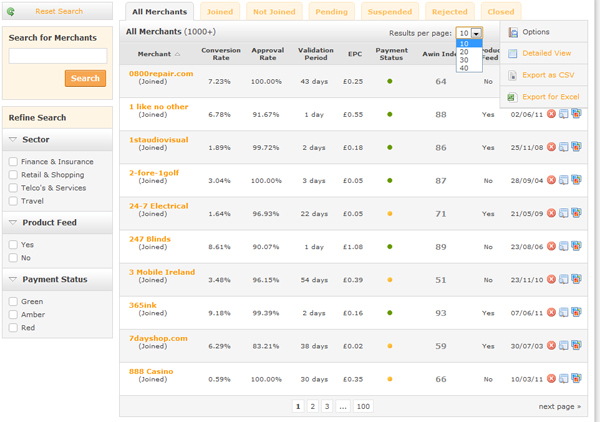Click the window icon in 888 Casino row

(x=563, y=379)
